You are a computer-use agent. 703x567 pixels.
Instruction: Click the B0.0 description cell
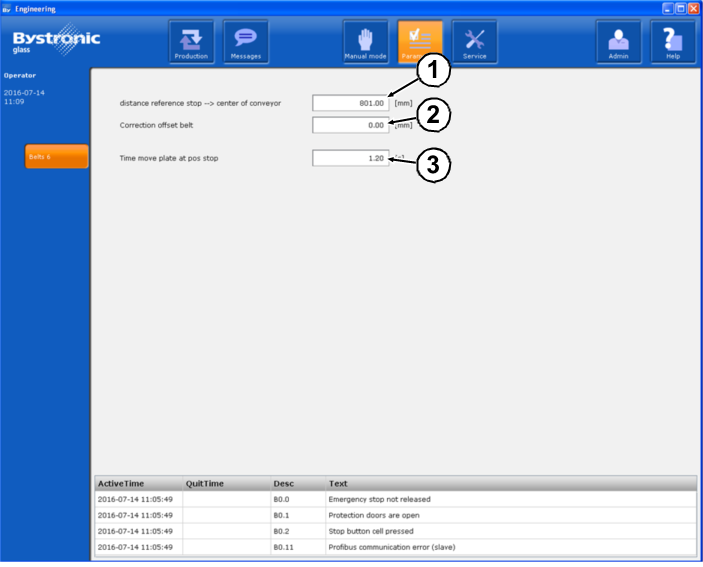298,499
